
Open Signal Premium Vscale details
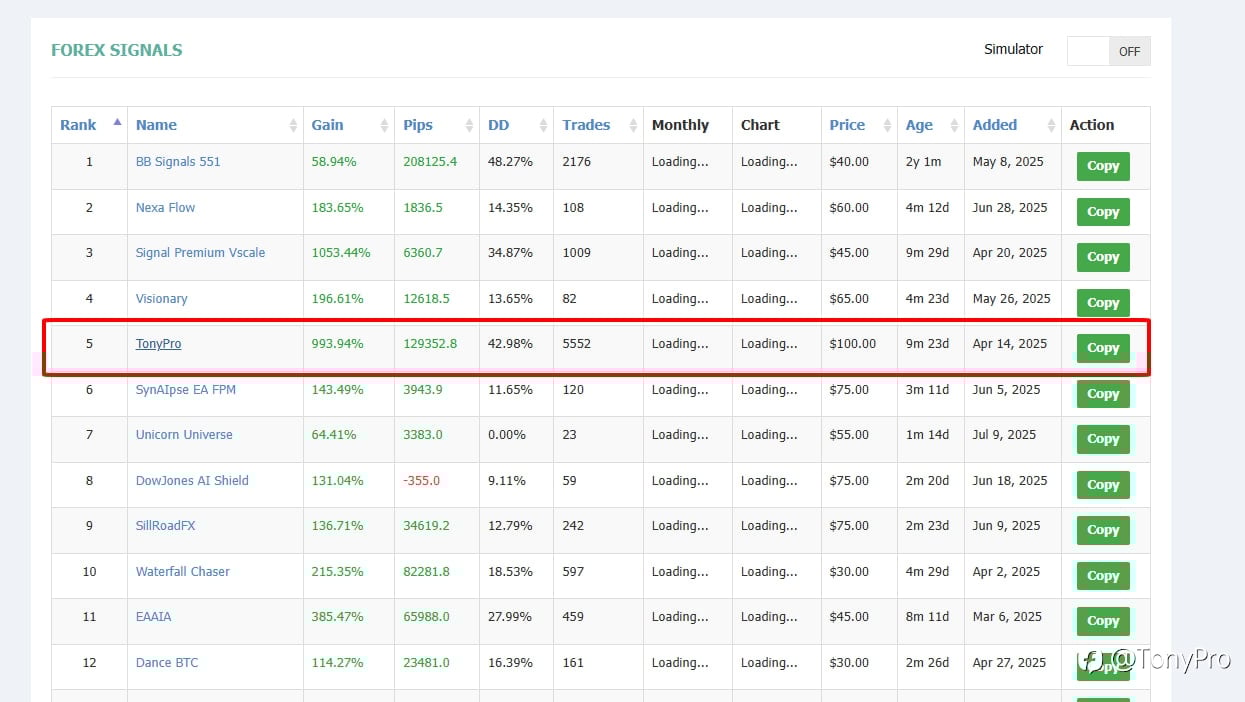pyautogui.click(x=200, y=253)
